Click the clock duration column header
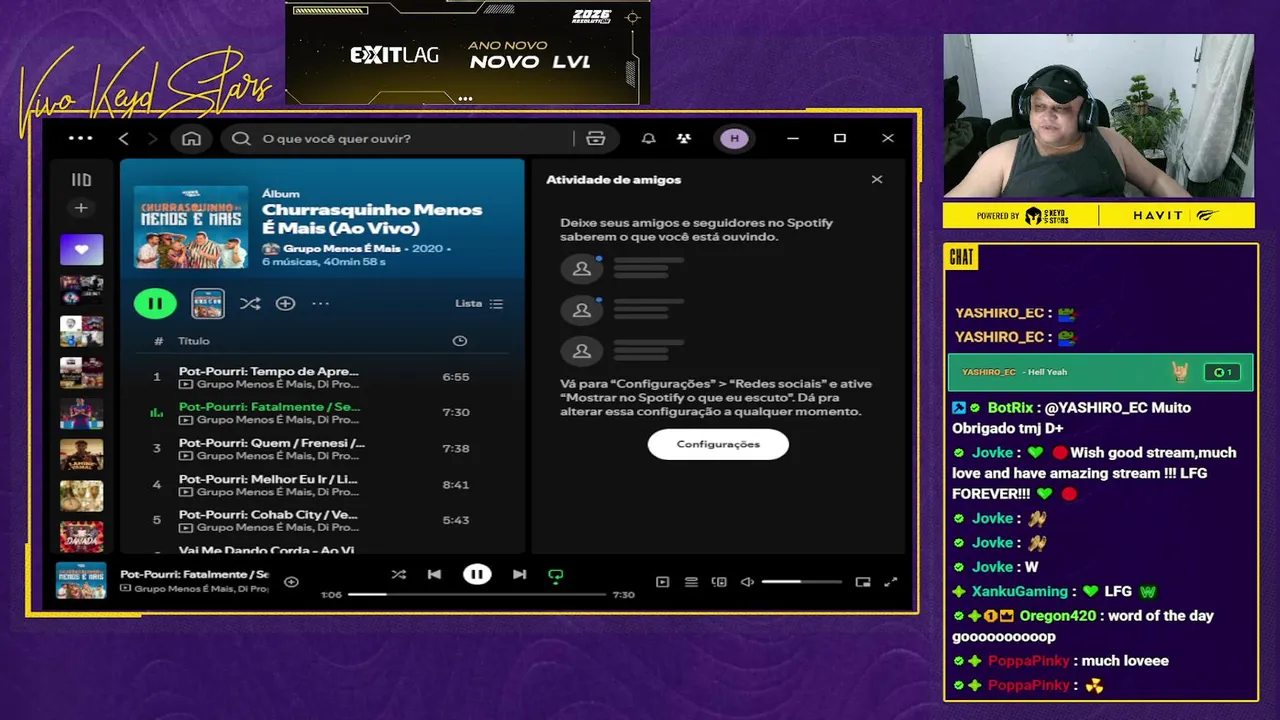The image size is (1280, 720). coord(460,341)
